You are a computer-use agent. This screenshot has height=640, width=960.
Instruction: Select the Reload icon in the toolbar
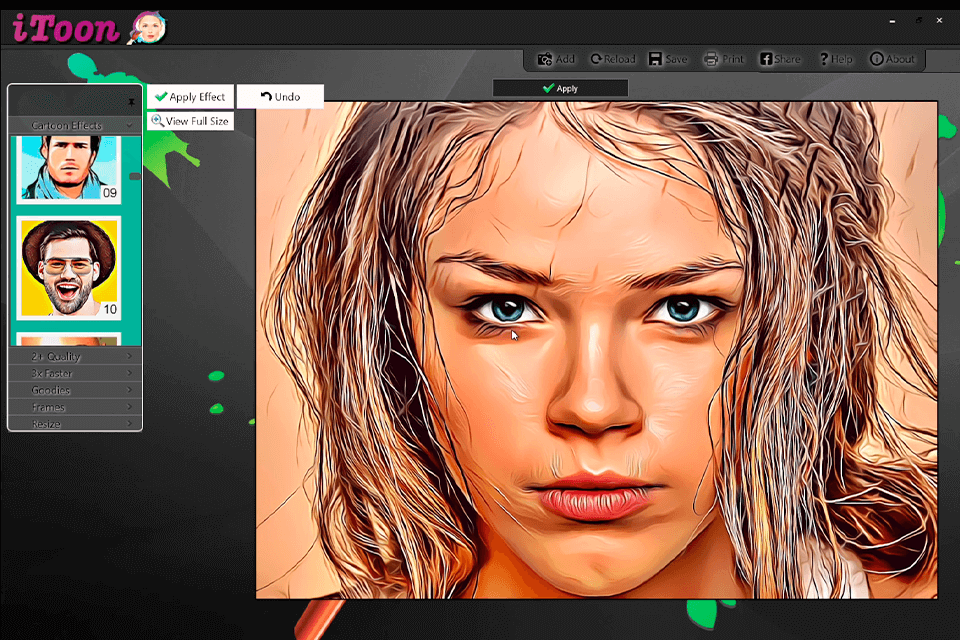tap(596, 58)
